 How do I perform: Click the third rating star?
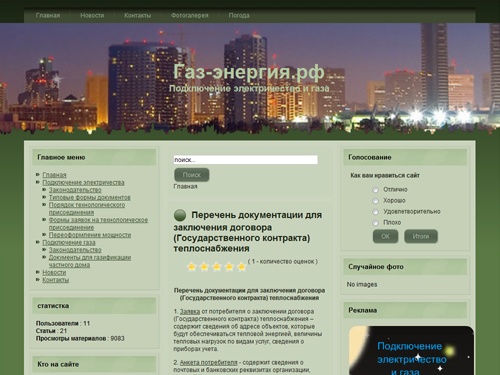[x=217, y=267]
